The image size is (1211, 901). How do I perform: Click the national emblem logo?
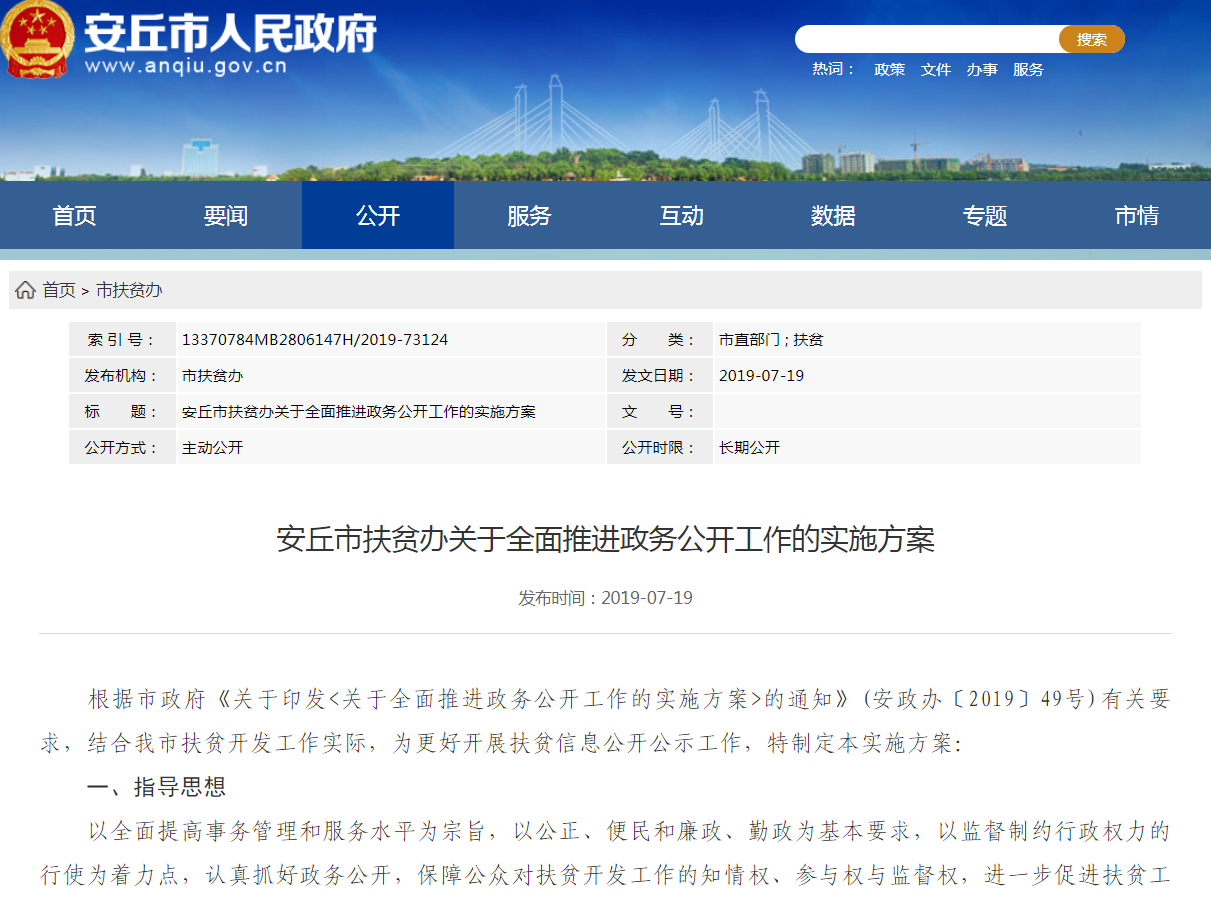(37, 39)
